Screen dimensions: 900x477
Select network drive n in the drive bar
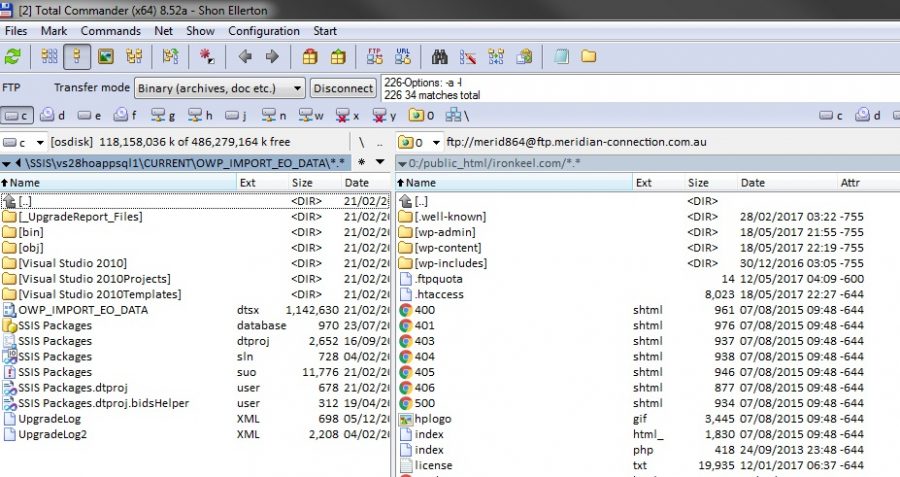coord(274,115)
